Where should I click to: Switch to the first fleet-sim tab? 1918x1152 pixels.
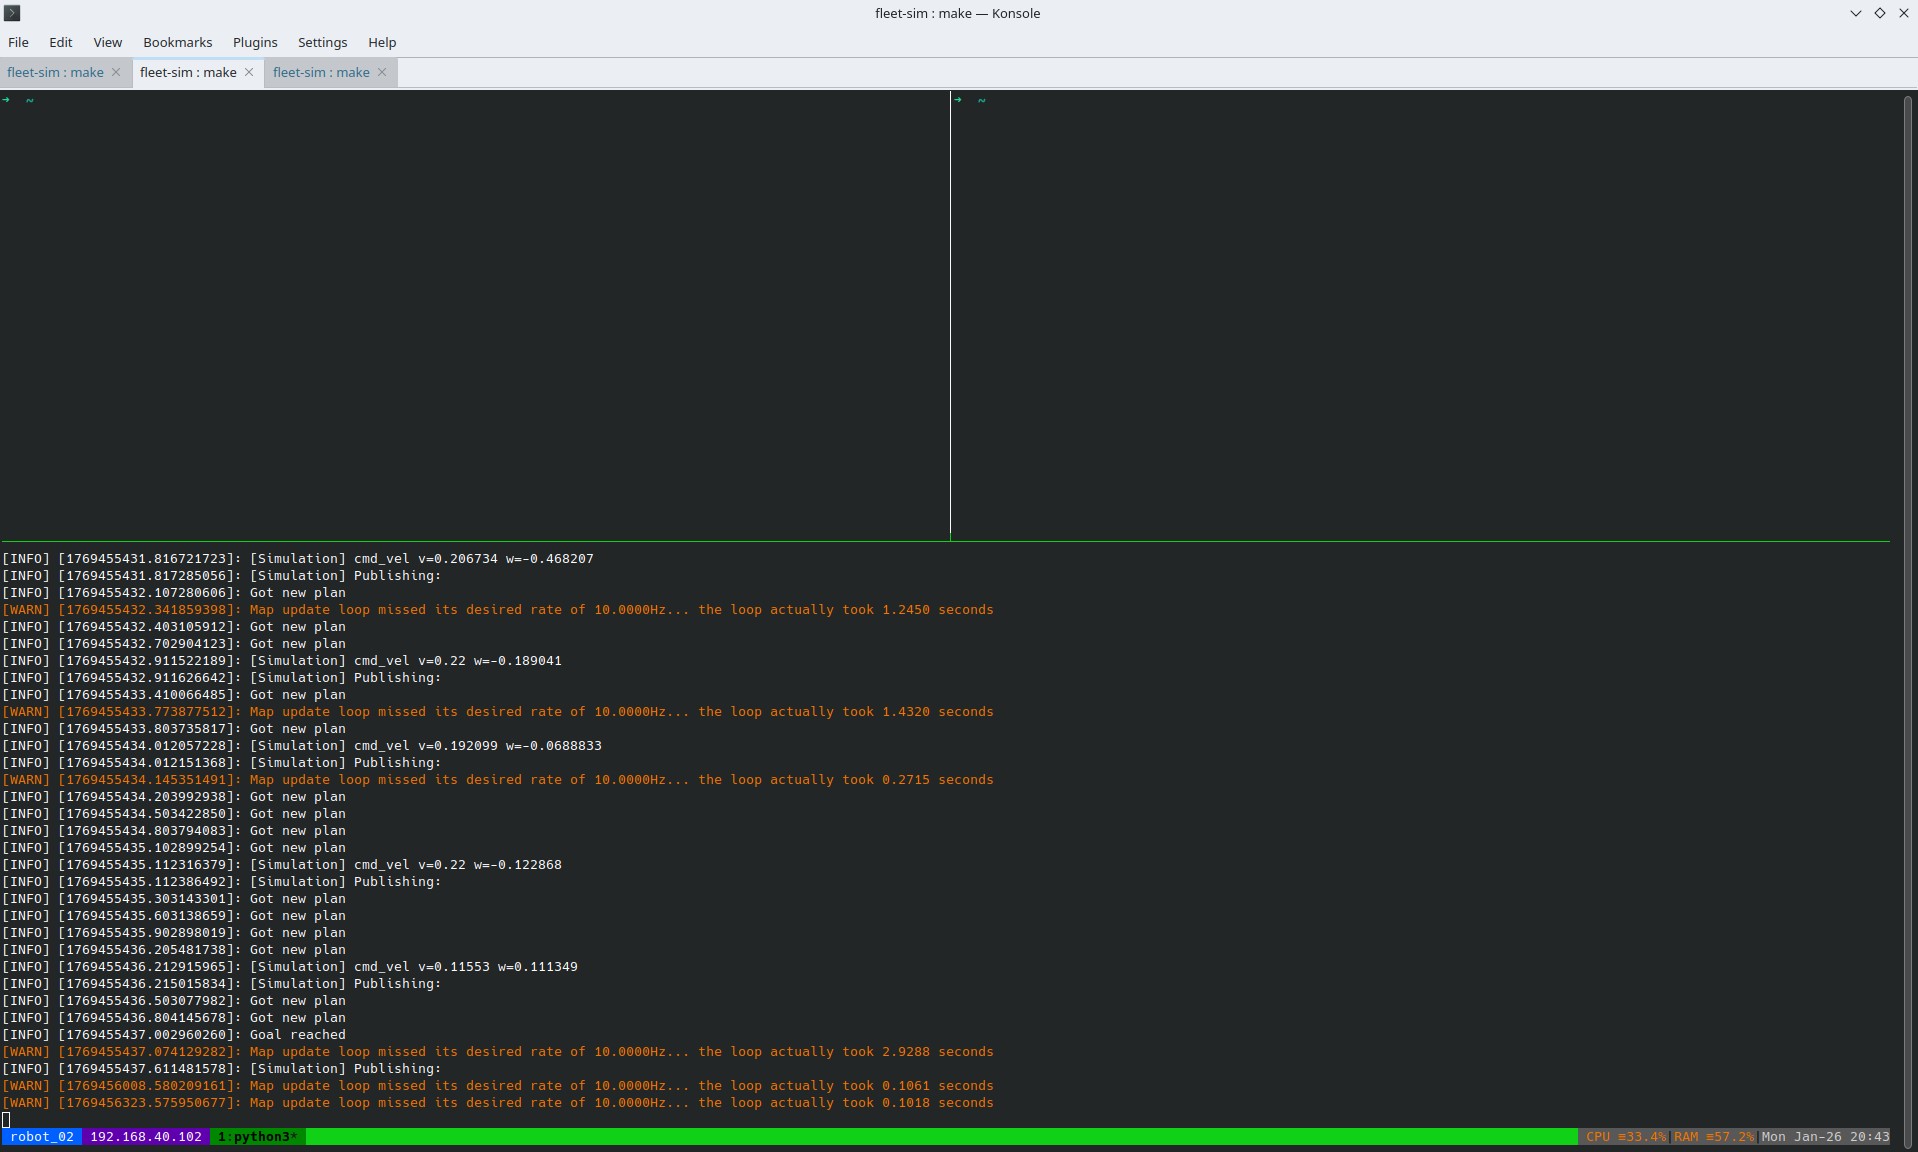[55, 72]
